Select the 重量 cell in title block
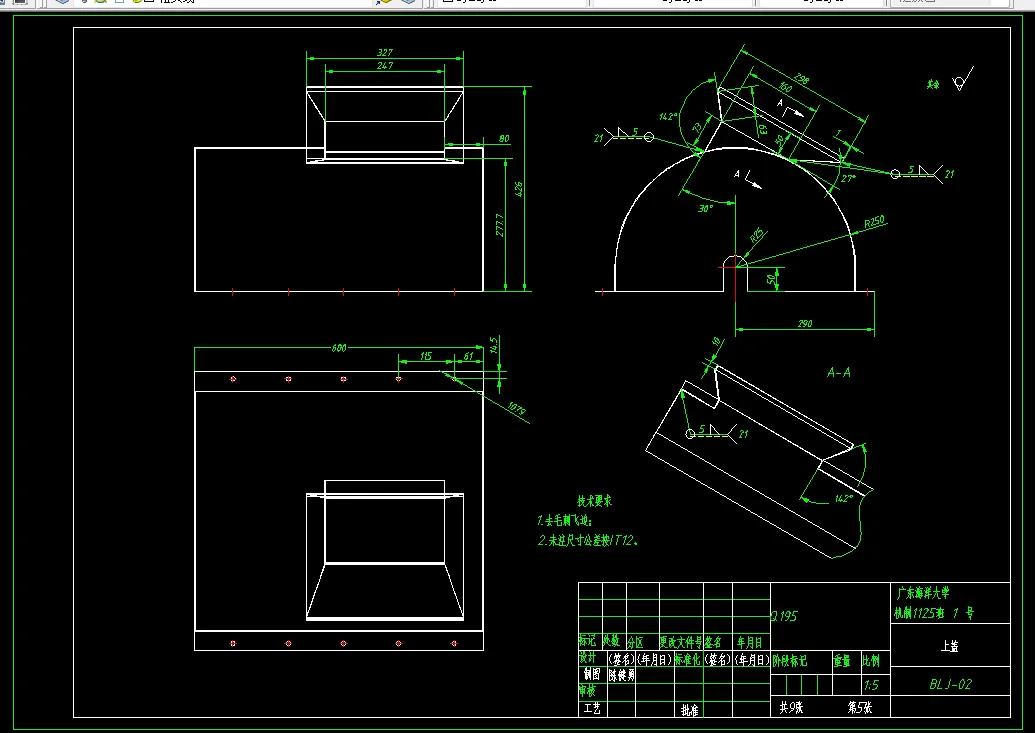Screen dimensions: 1035x733 pyautogui.click(x=842, y=660)
